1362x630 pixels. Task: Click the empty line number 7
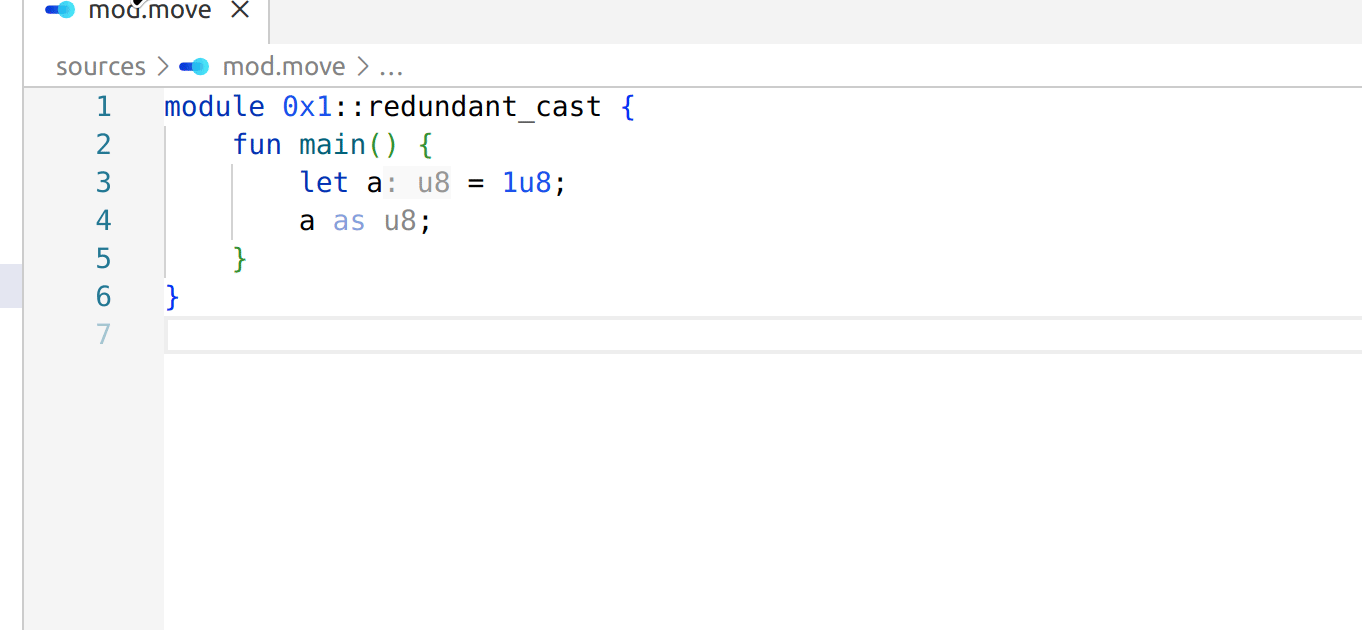(x=103, y=334)
